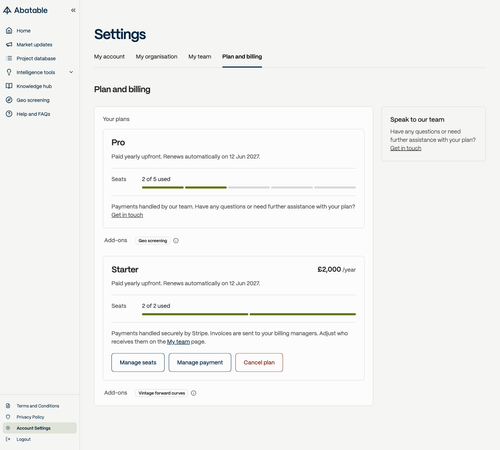Click the 'Your plans' label
Image resolution: width=500 pixels, height=450 pixels.
click(116, 119)
